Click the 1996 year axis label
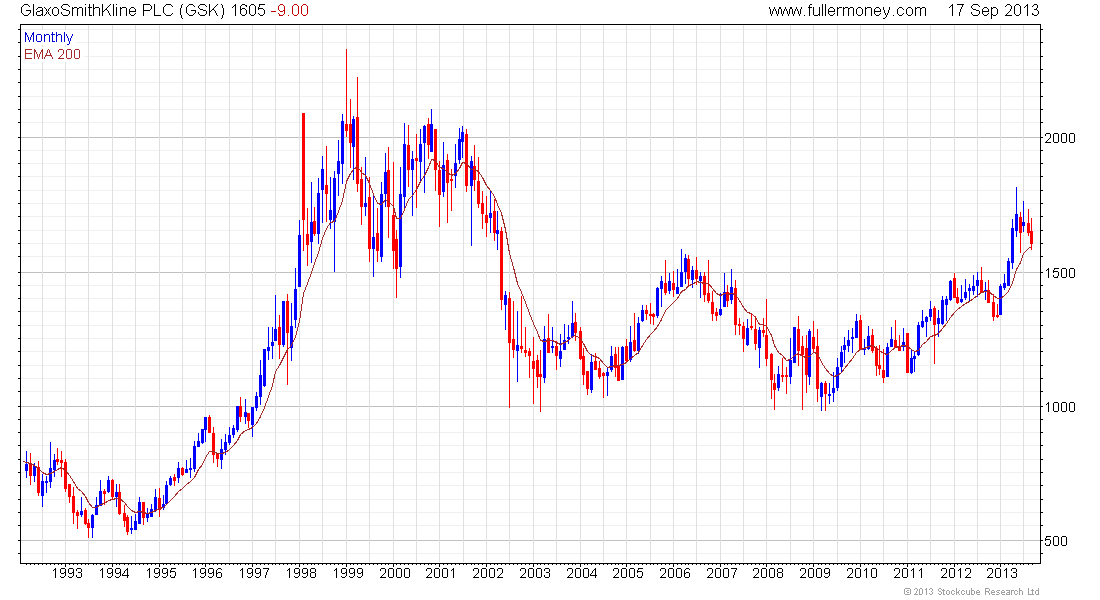This screenshot has height=600, width=1100. (208, 573)
